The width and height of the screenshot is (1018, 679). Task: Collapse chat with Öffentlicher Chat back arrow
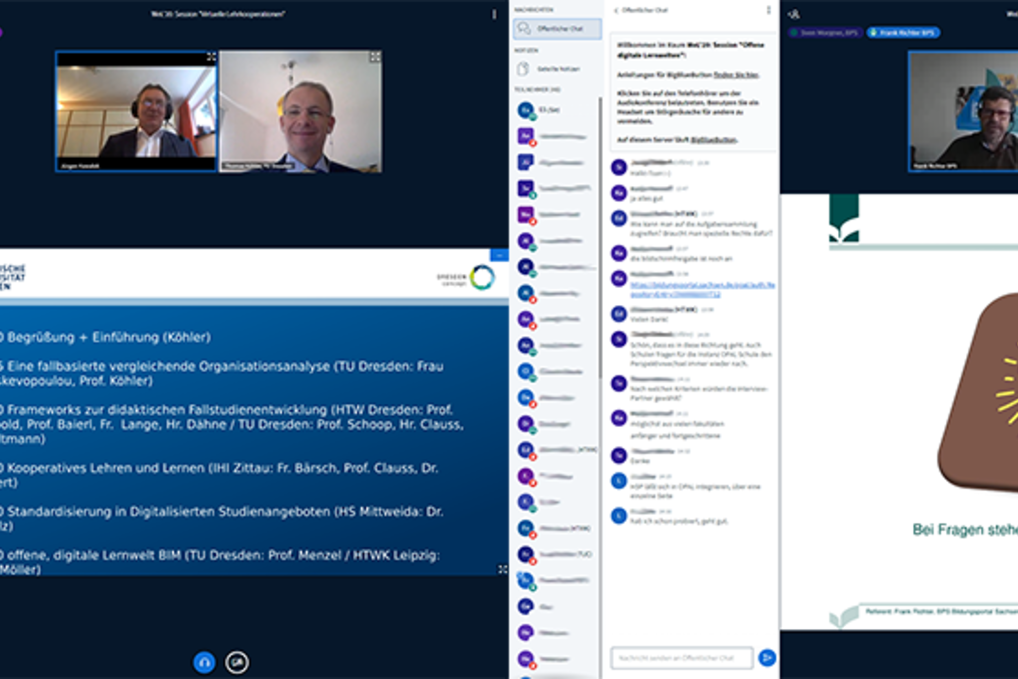coord(616,10)
